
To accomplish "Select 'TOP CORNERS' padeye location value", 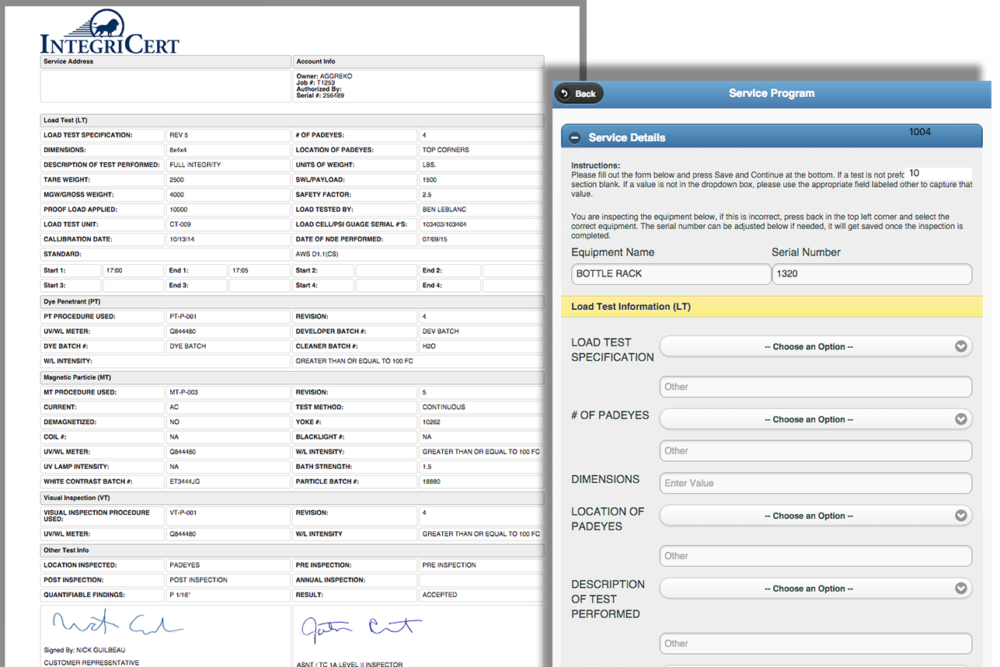I will click(x=445, y=150).
